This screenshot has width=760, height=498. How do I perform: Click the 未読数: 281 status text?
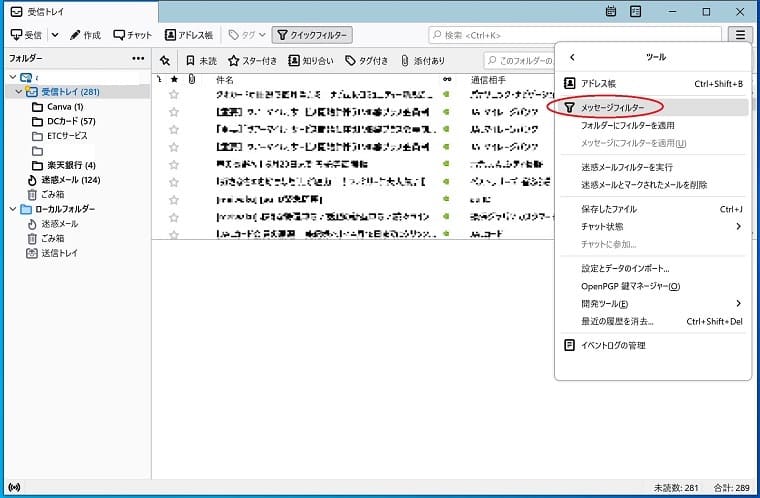(676, 488)
